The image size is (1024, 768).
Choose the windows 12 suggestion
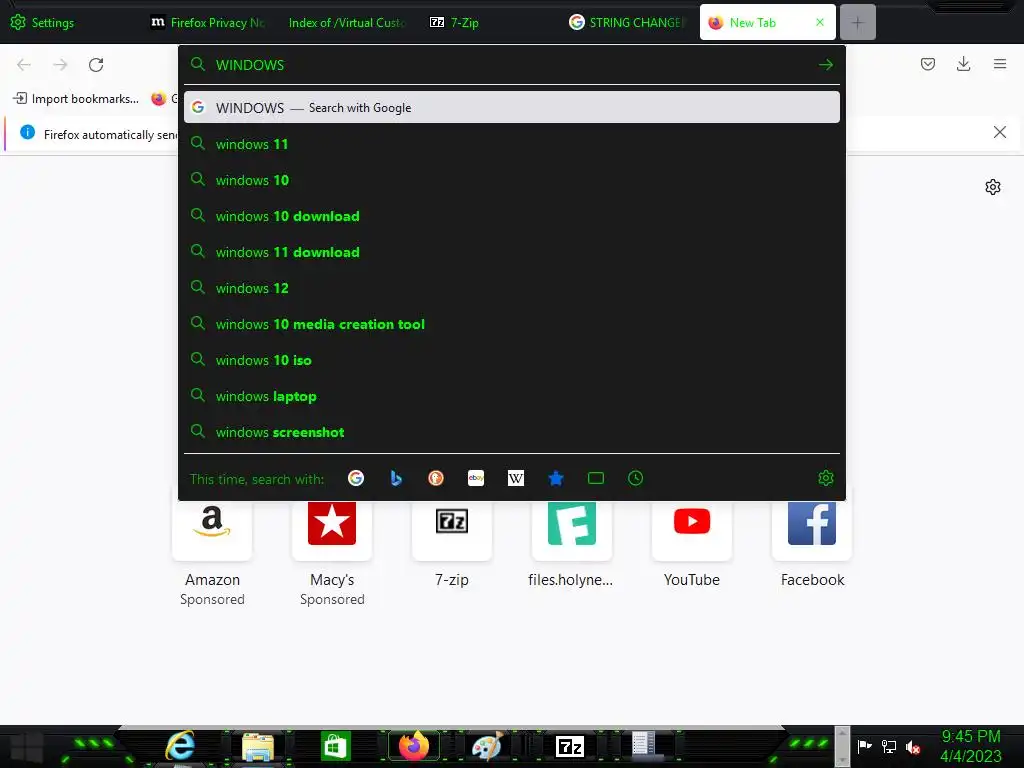pos(512,288)
